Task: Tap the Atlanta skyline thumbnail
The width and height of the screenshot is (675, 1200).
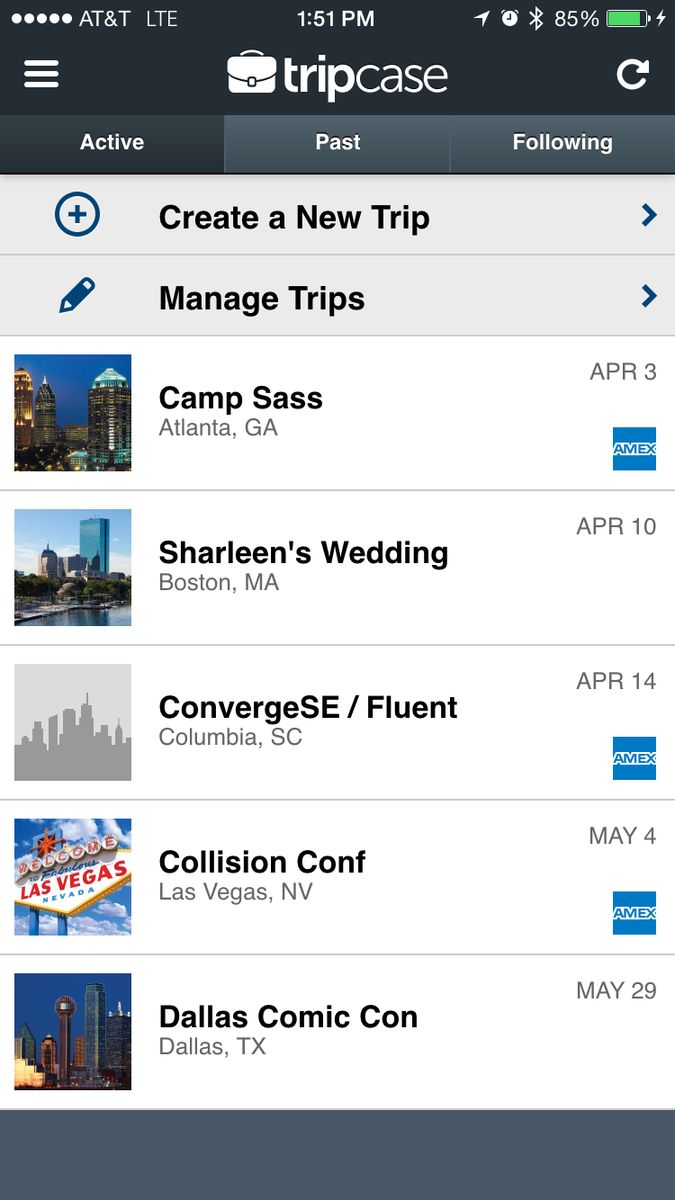Action: pos(73,412)
